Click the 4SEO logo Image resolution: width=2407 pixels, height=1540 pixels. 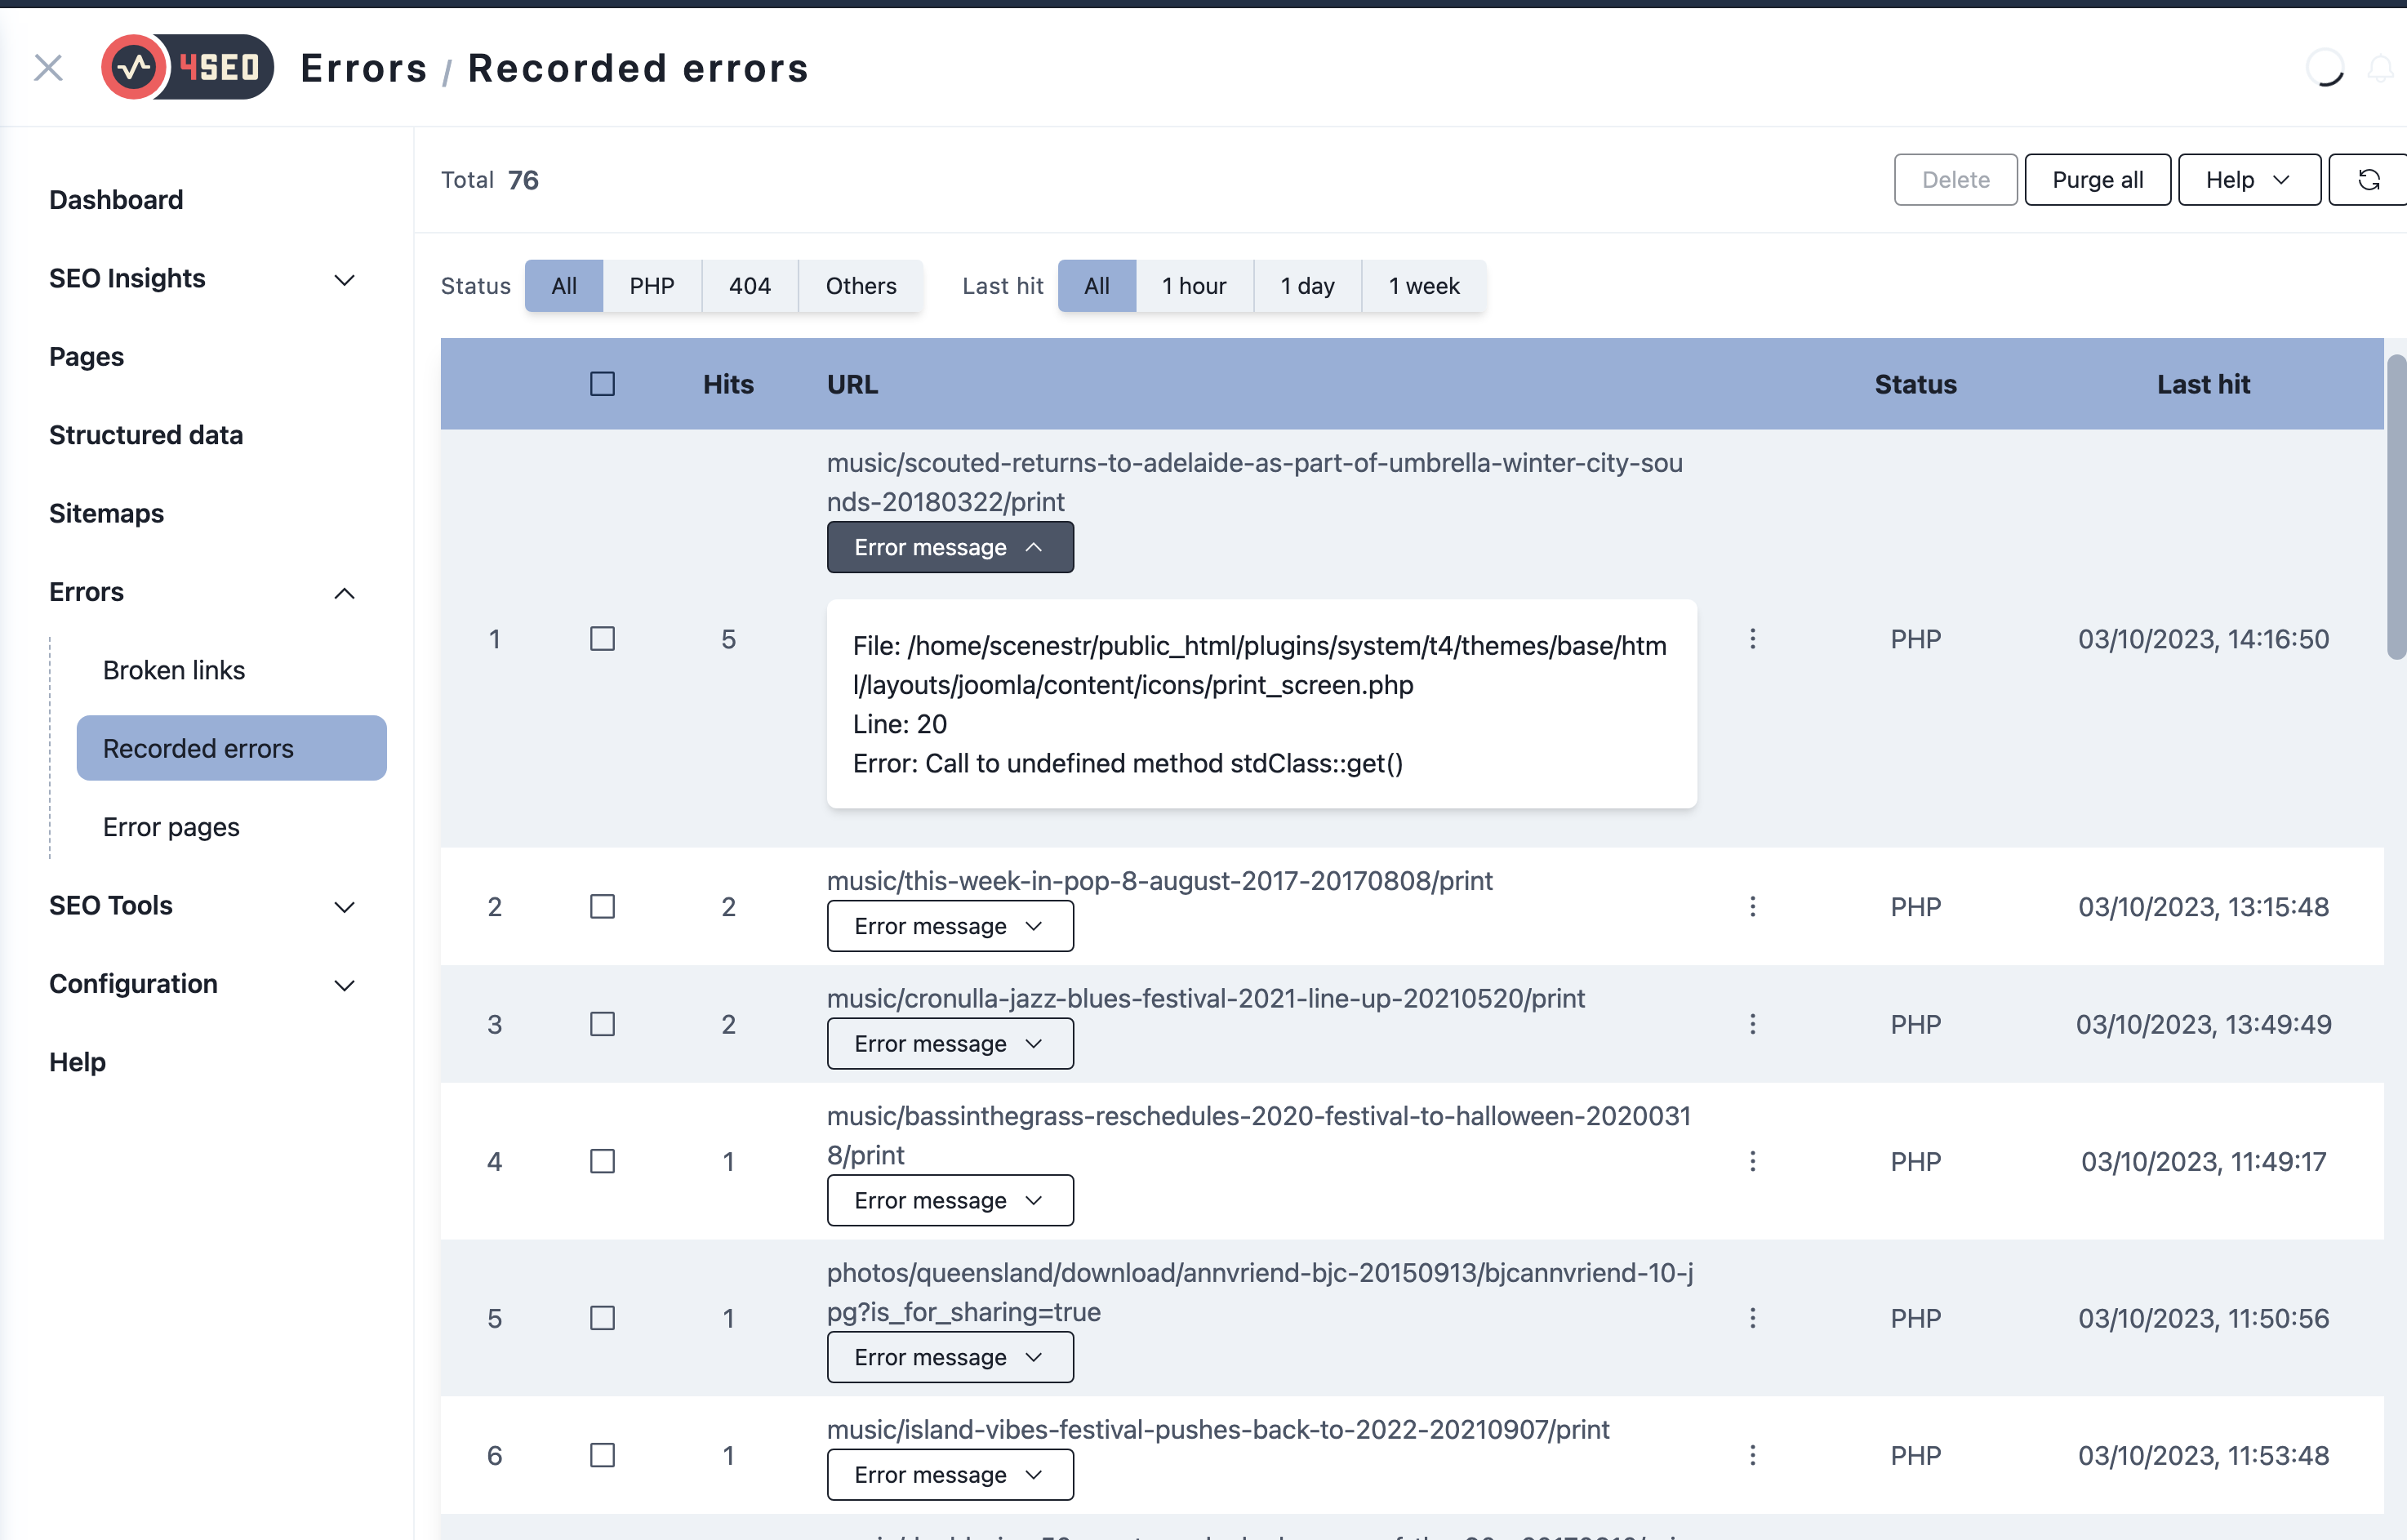tap(188, 68)
